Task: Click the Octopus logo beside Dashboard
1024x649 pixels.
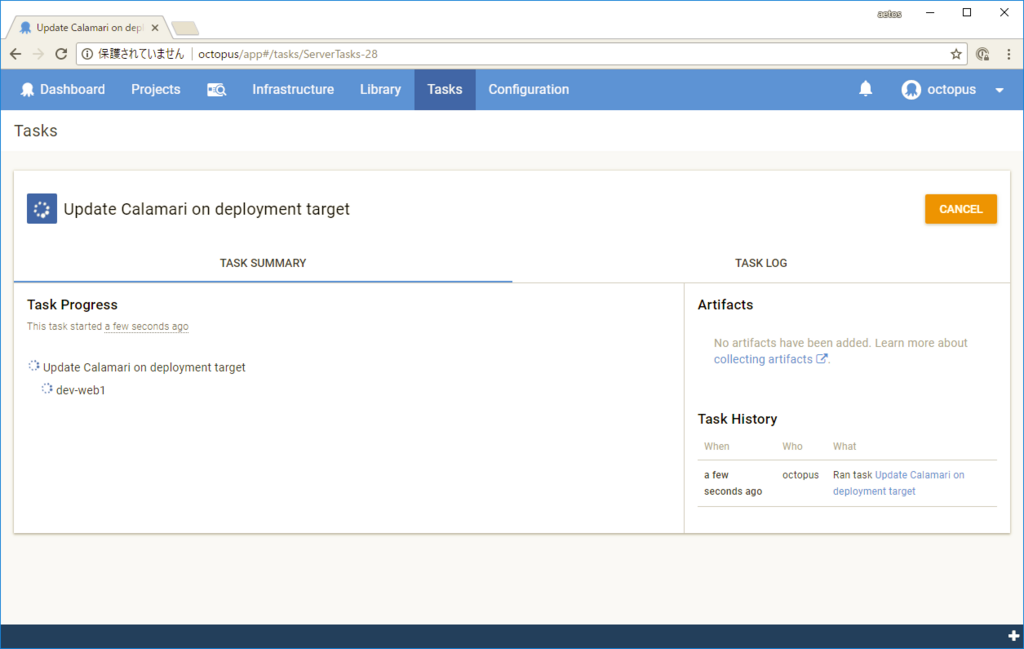Action: [x=27, y=89]
